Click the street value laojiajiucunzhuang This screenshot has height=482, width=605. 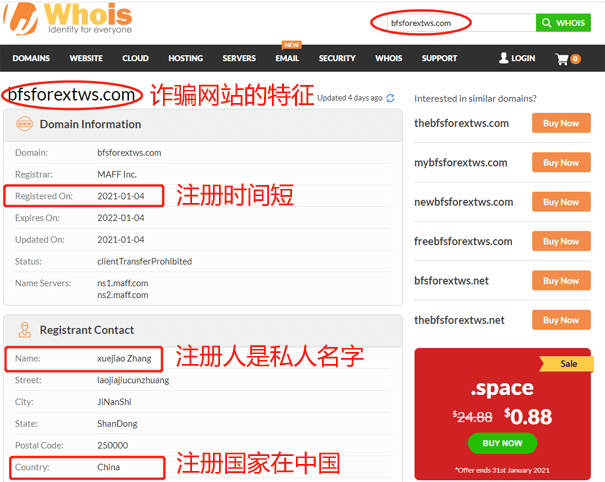coord(133,381)
